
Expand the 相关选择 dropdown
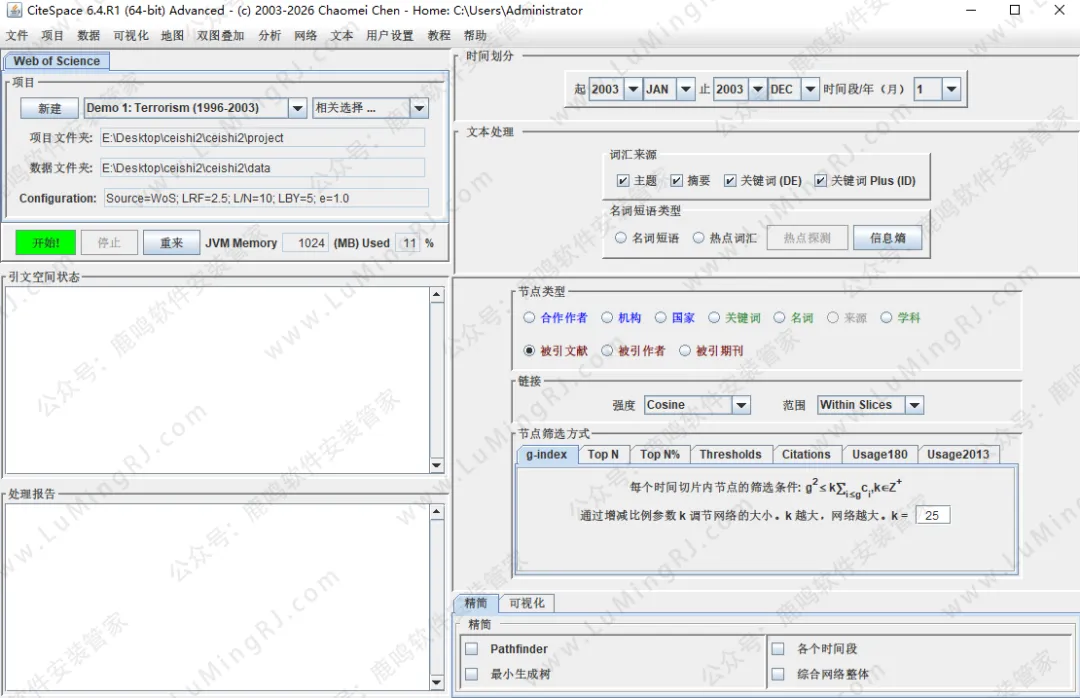coord(419,107)
